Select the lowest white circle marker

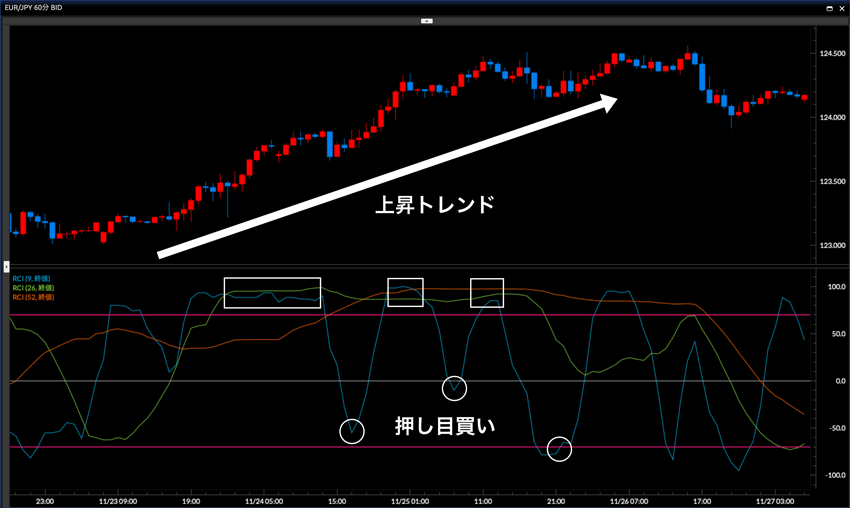click(x=559, y=449)
